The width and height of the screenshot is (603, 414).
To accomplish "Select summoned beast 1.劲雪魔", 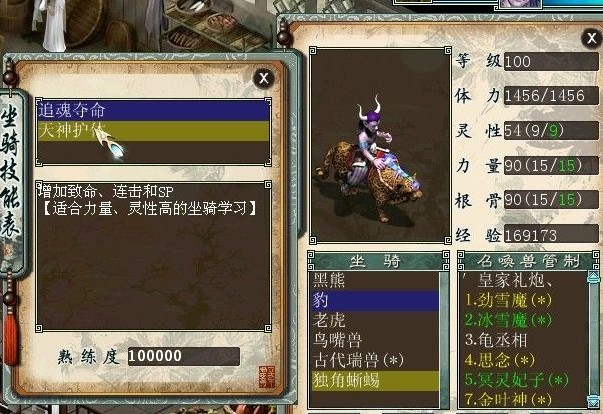I will tap(508, 300).
